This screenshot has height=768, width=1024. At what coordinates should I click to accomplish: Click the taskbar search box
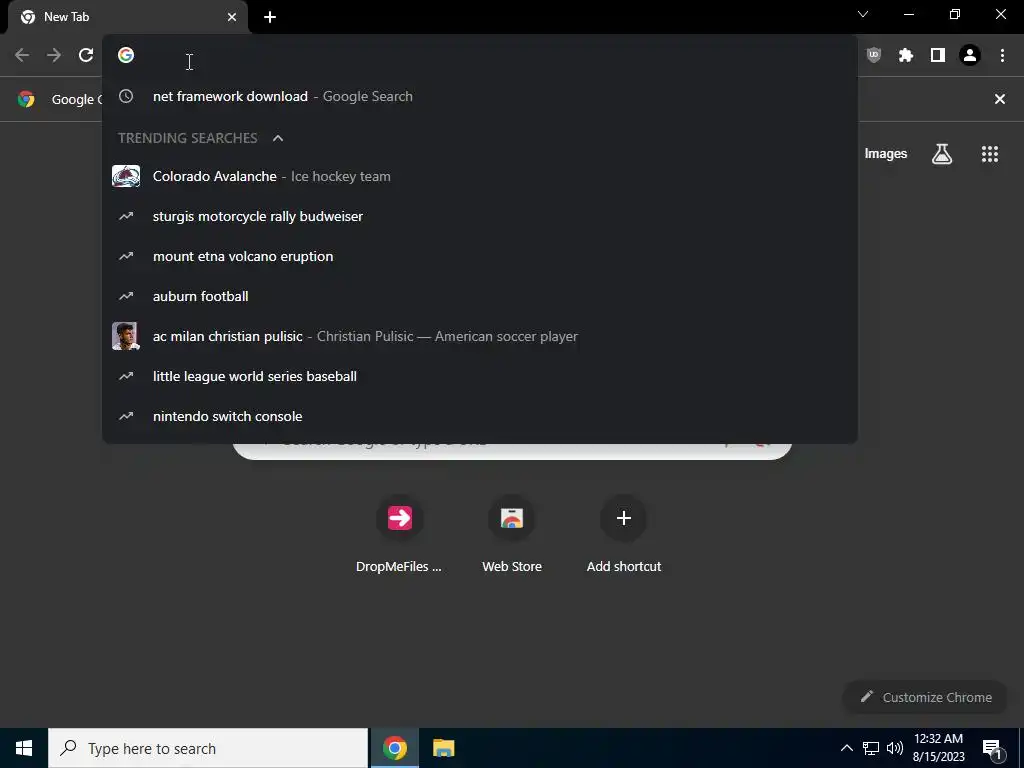(208, 748)
